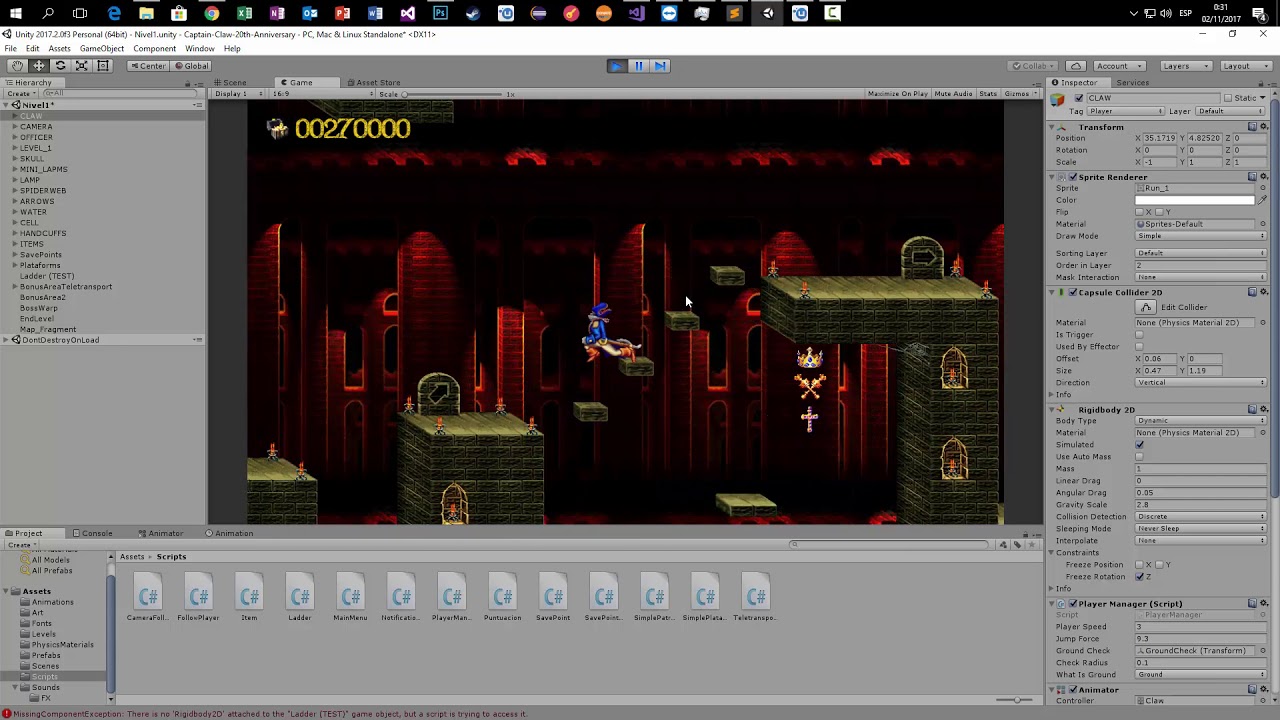Pick a color with the eyedropper icon
Screen dimensions: 1280x720
click(1262, 200)
